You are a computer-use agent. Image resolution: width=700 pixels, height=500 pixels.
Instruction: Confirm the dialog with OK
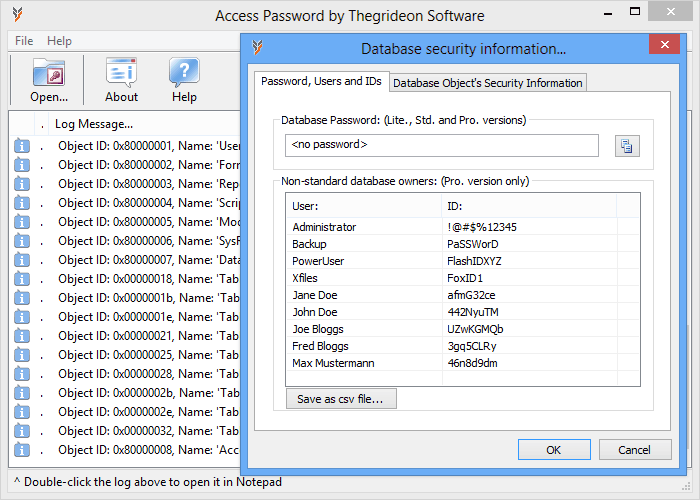[554, 450]
